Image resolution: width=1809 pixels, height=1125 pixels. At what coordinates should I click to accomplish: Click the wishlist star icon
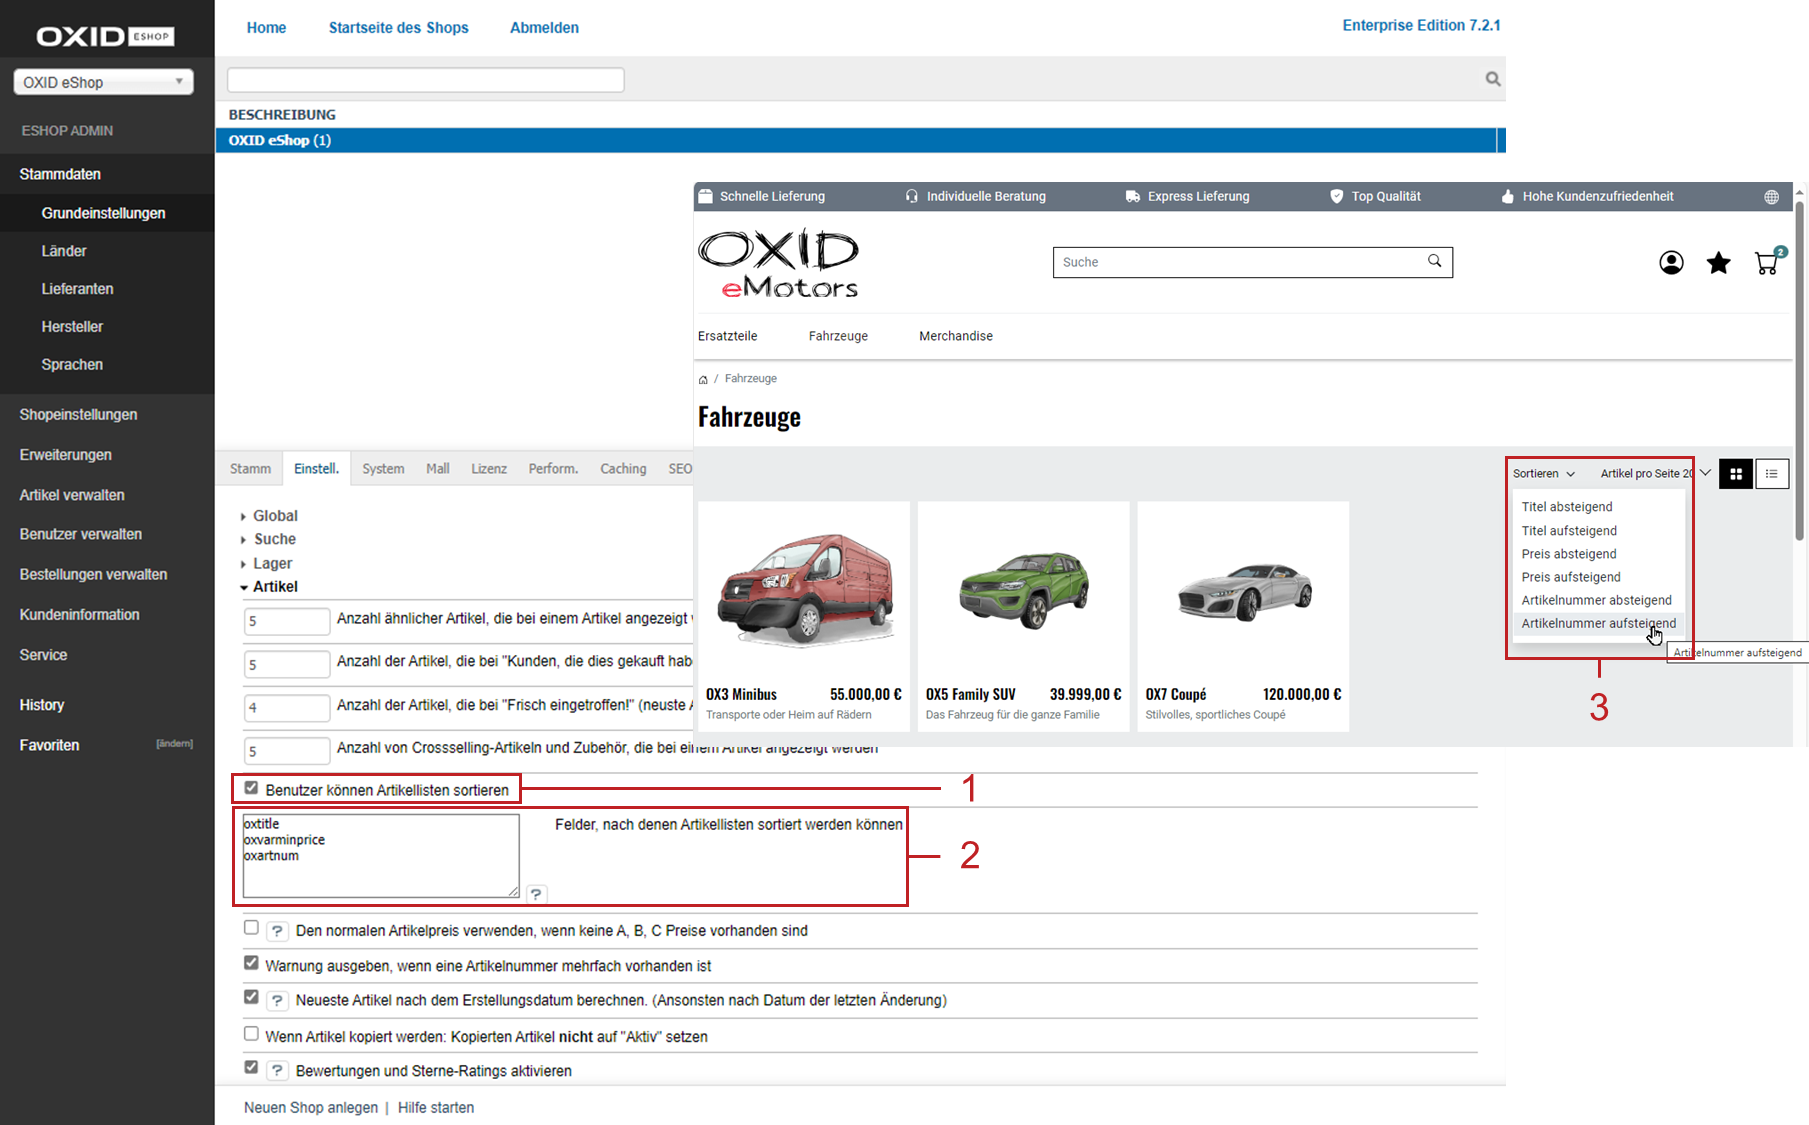[x=1718, y=263]
